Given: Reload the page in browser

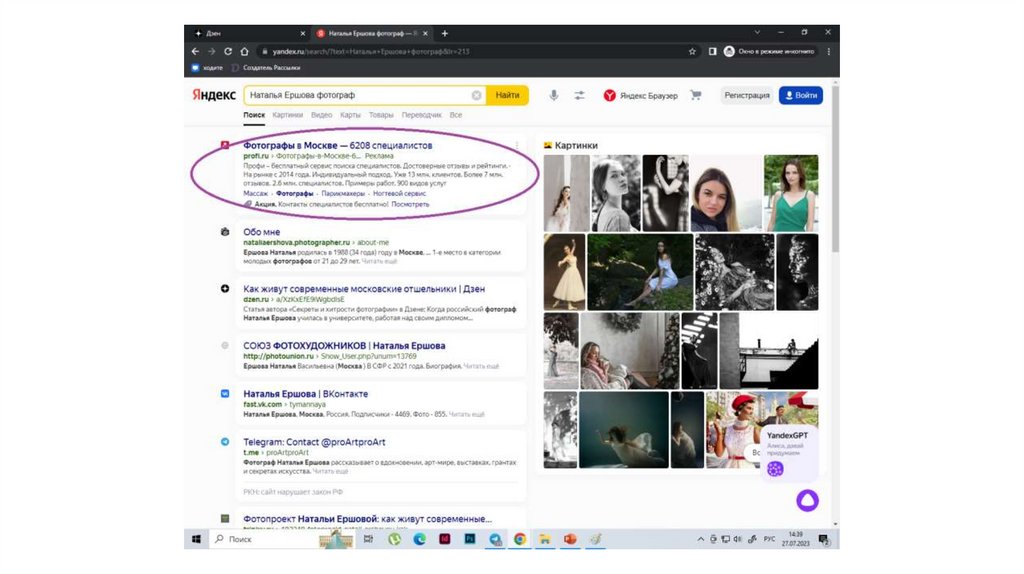Looking at the screenshot, I should coord(229,51).
